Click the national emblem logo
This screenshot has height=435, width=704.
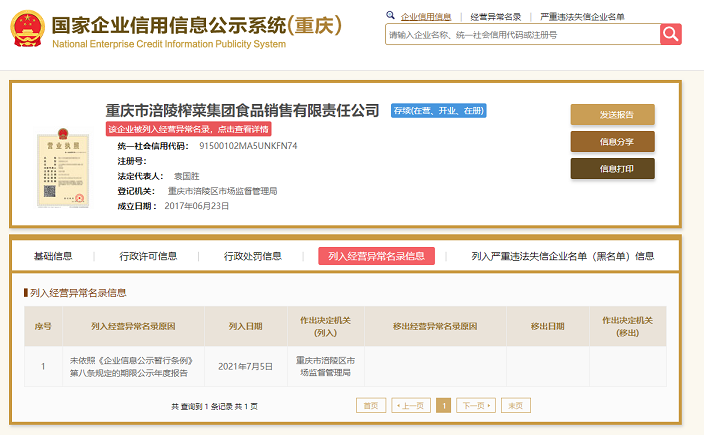27,29
